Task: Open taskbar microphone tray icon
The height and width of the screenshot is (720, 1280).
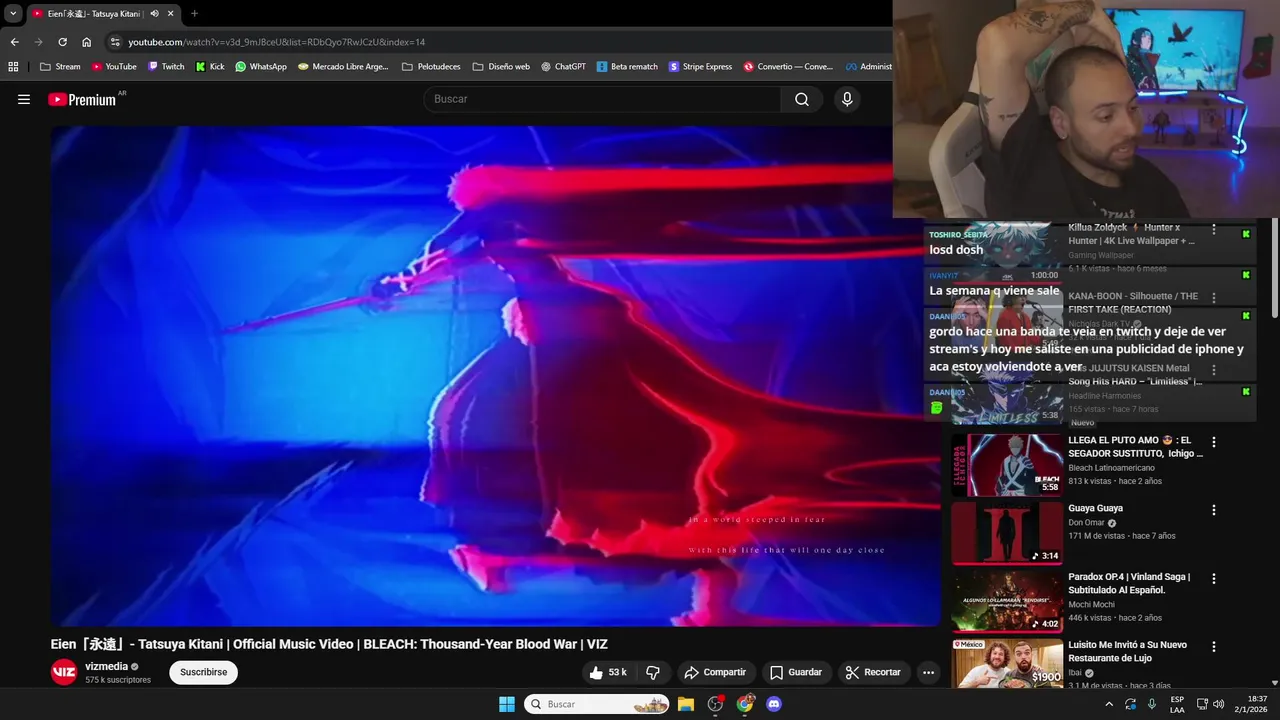Action: 1152,704
